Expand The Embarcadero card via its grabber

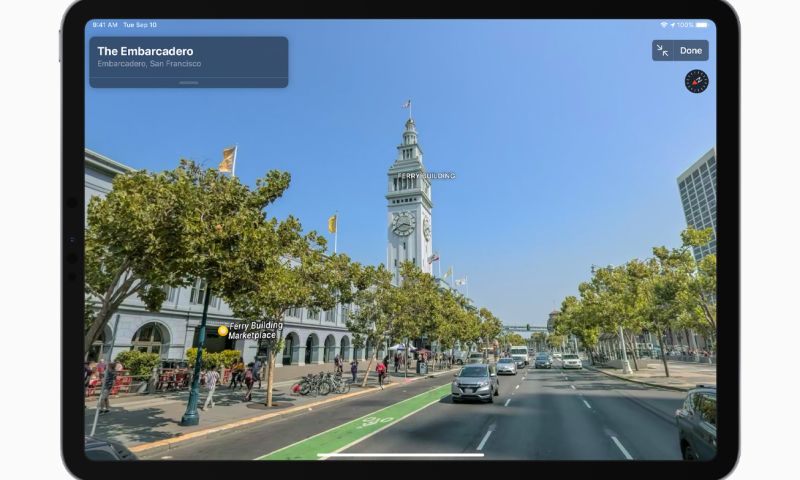188,82
